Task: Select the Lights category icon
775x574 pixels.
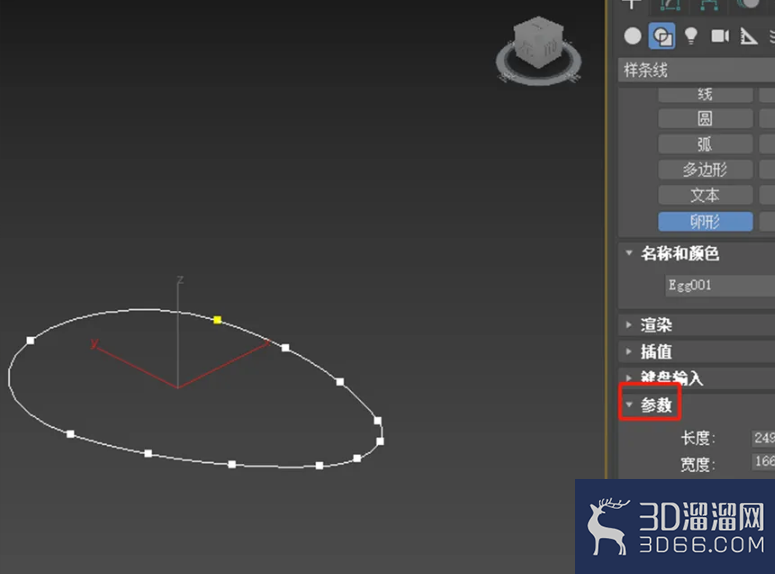Action: [x=690, y=36]
